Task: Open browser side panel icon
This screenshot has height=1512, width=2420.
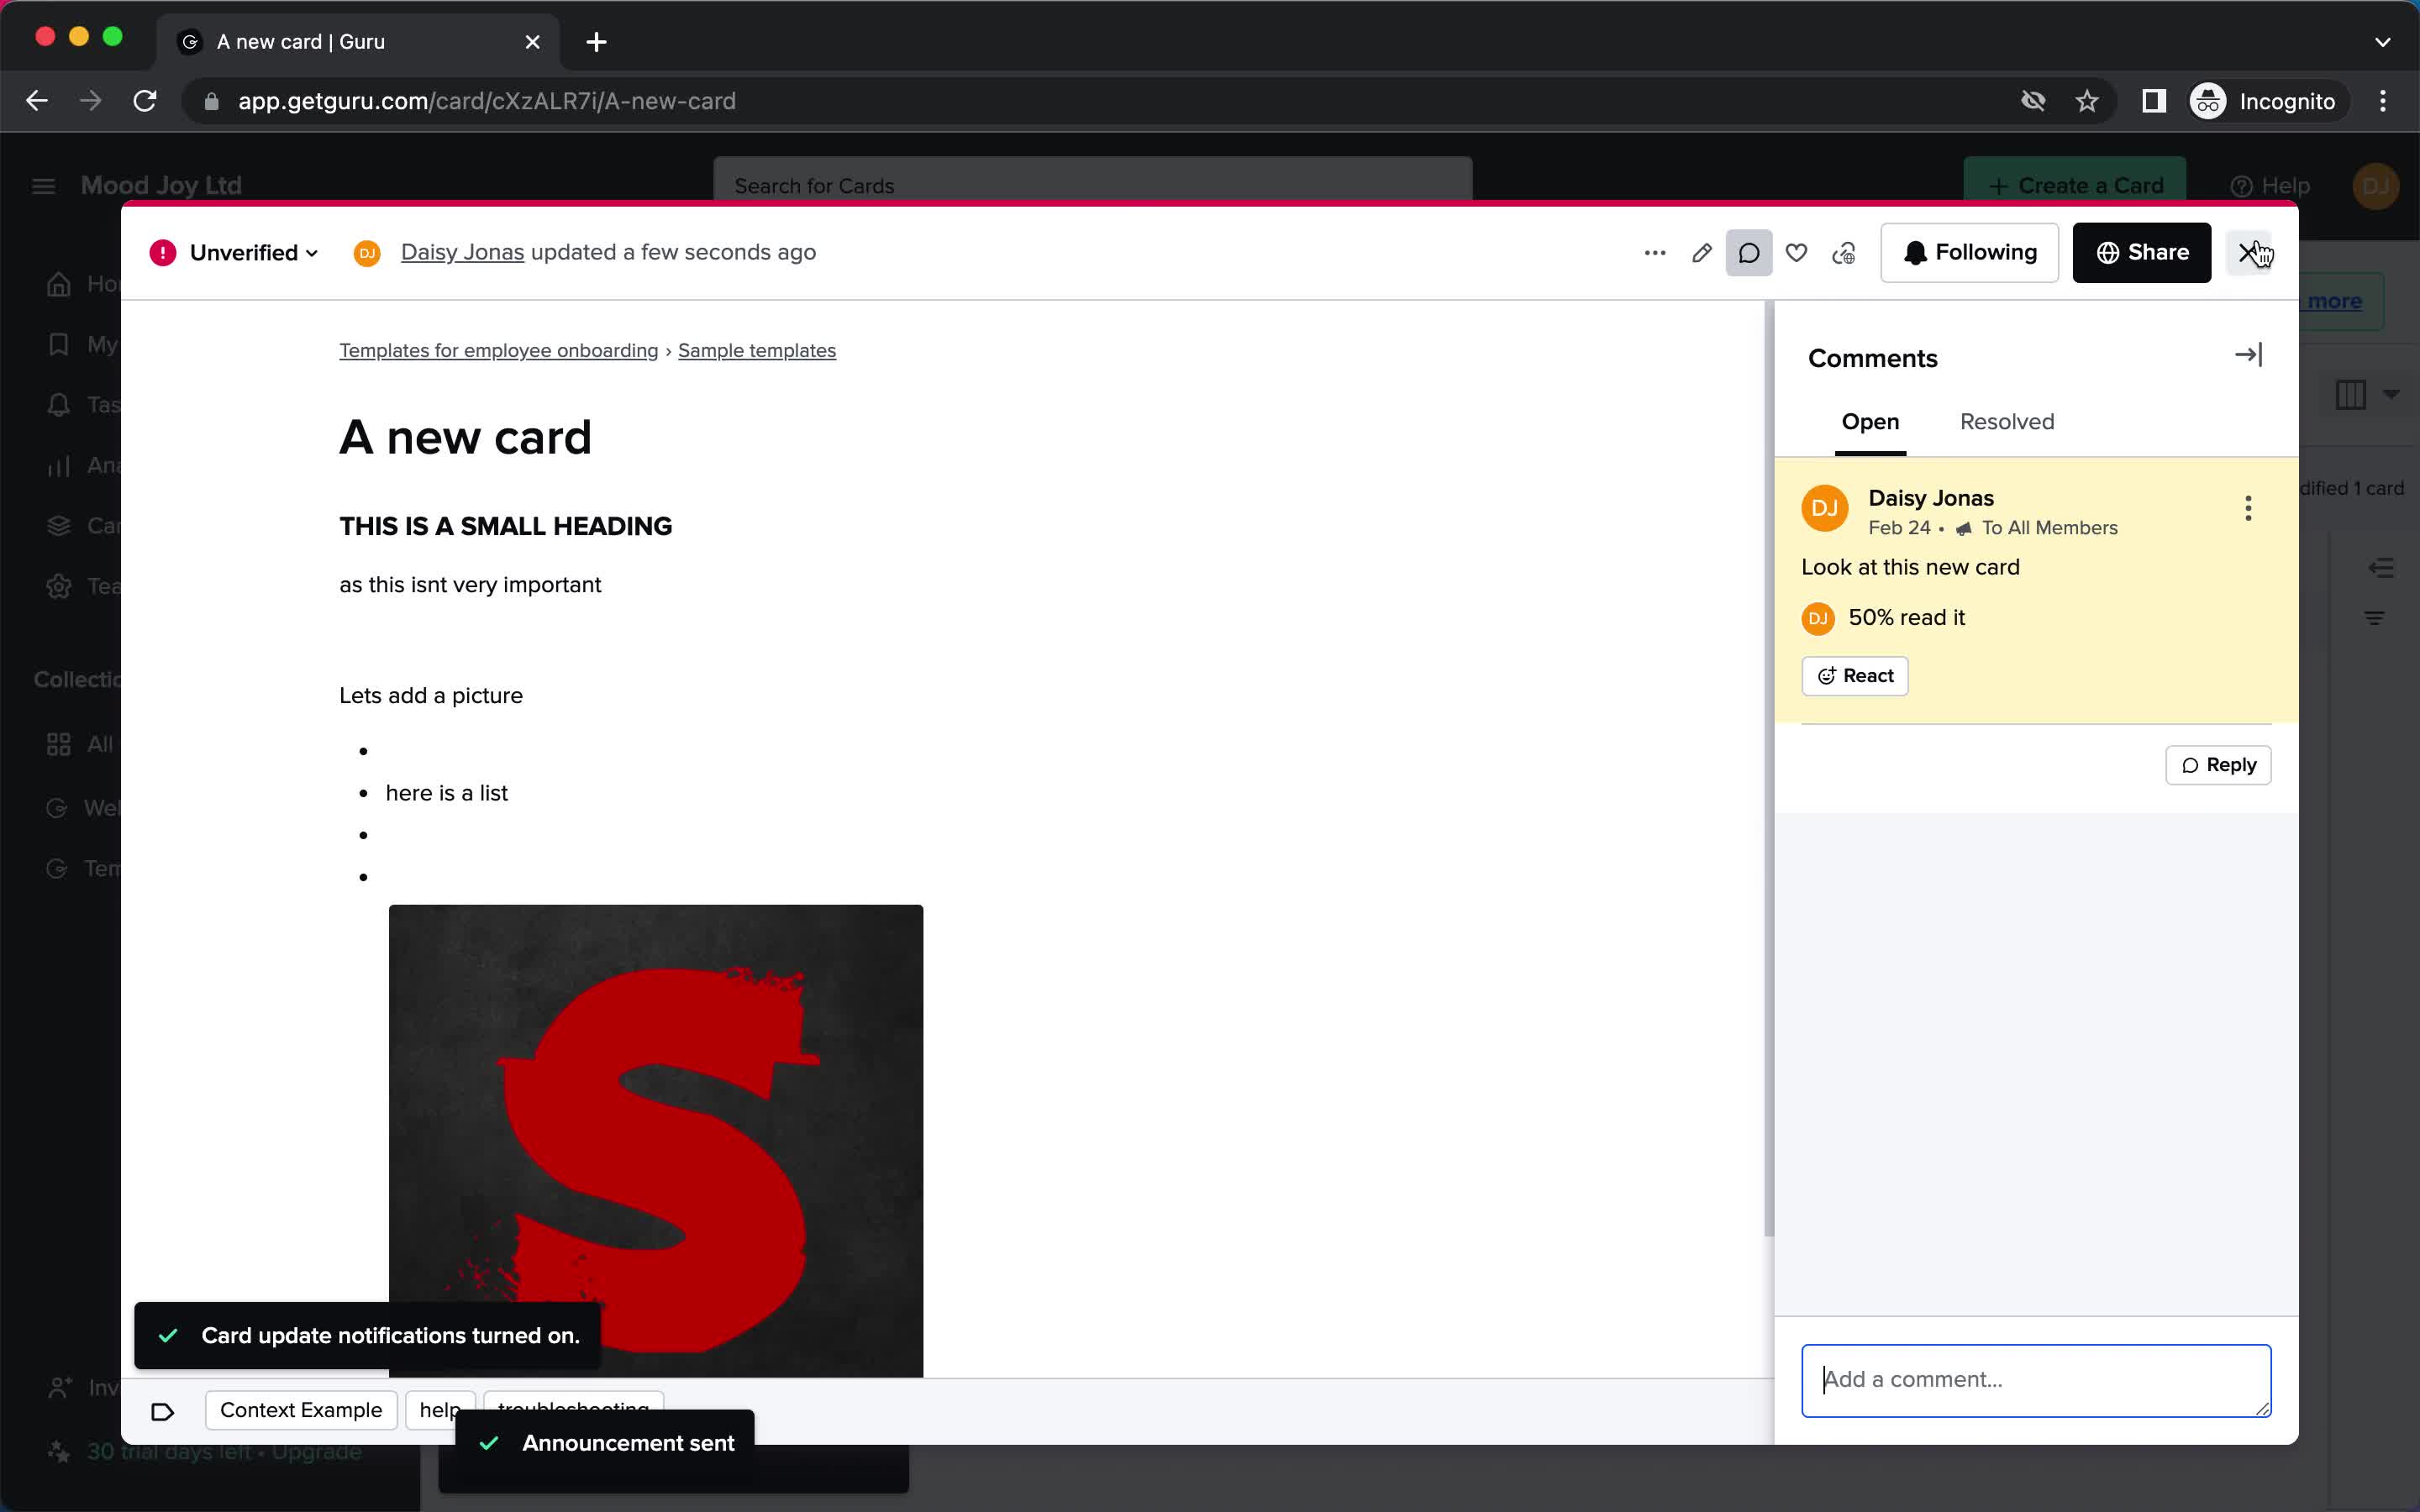Action: (2153, 101)
